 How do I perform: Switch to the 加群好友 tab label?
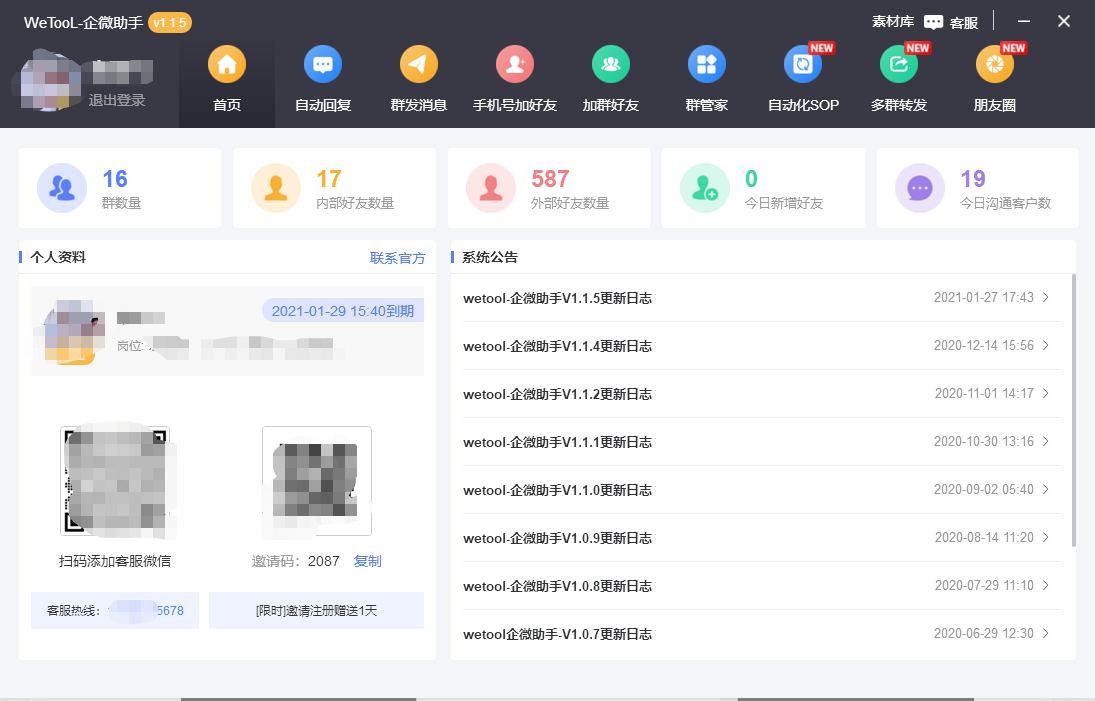[x=610, y=105]
